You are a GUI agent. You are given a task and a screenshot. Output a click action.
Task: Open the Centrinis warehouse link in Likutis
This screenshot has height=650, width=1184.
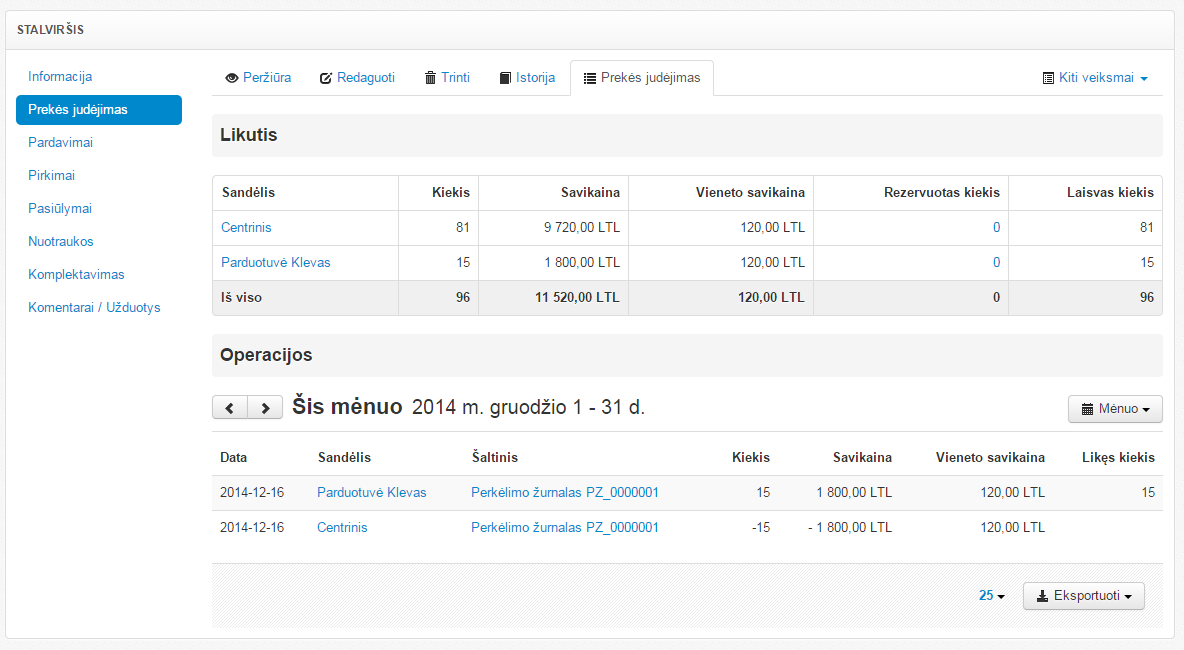[246, 228]
